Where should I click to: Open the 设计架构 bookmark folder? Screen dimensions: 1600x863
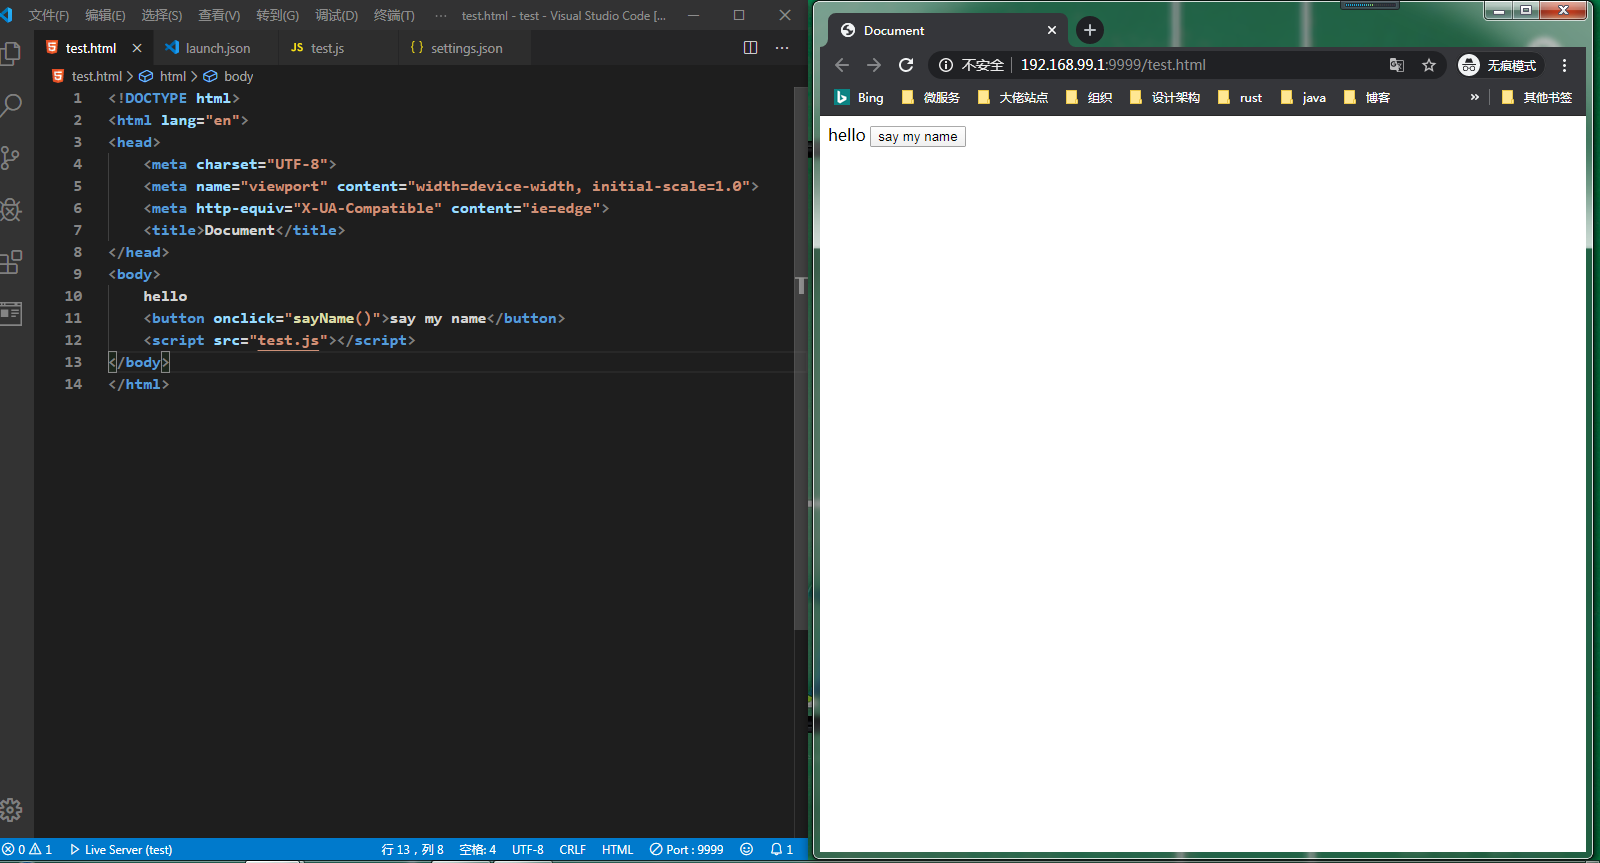(x=1165, y=97)
